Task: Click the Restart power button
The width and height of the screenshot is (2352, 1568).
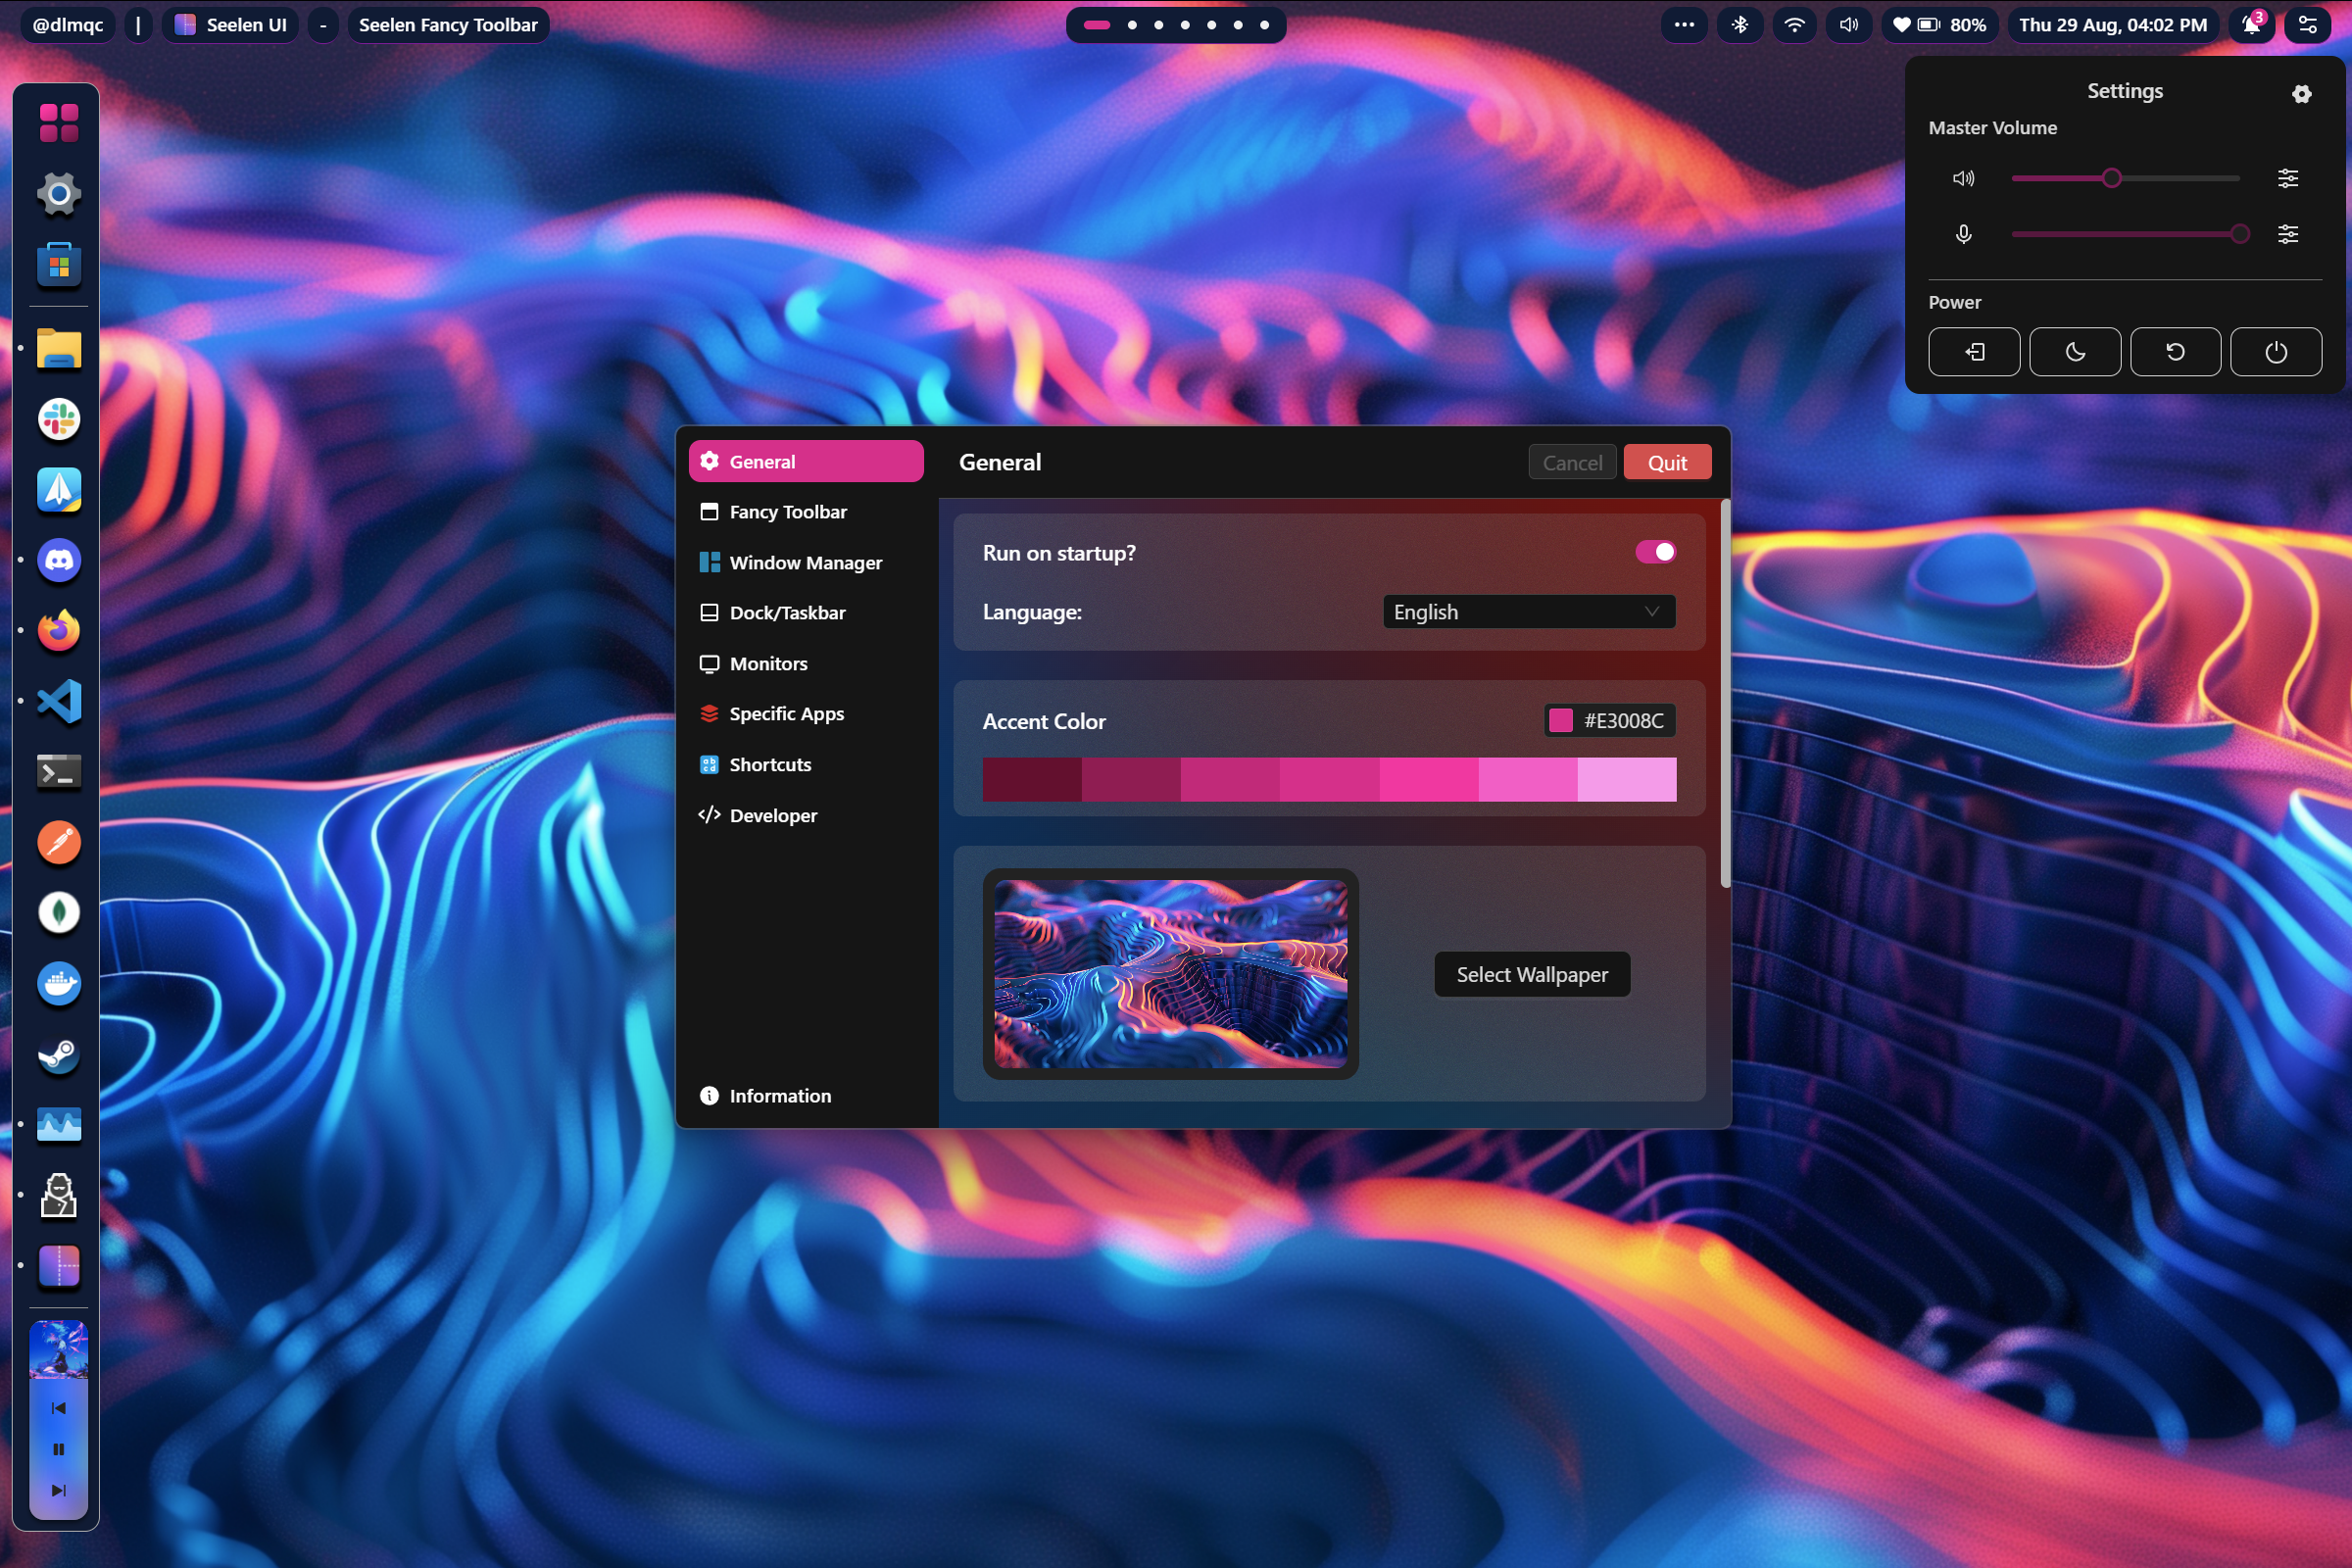Action: [x=2175, y=352]
